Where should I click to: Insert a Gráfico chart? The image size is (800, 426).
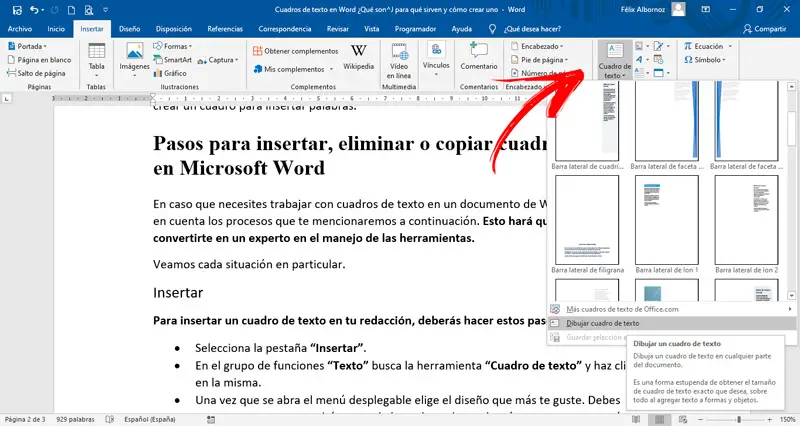tap(170, 73)
